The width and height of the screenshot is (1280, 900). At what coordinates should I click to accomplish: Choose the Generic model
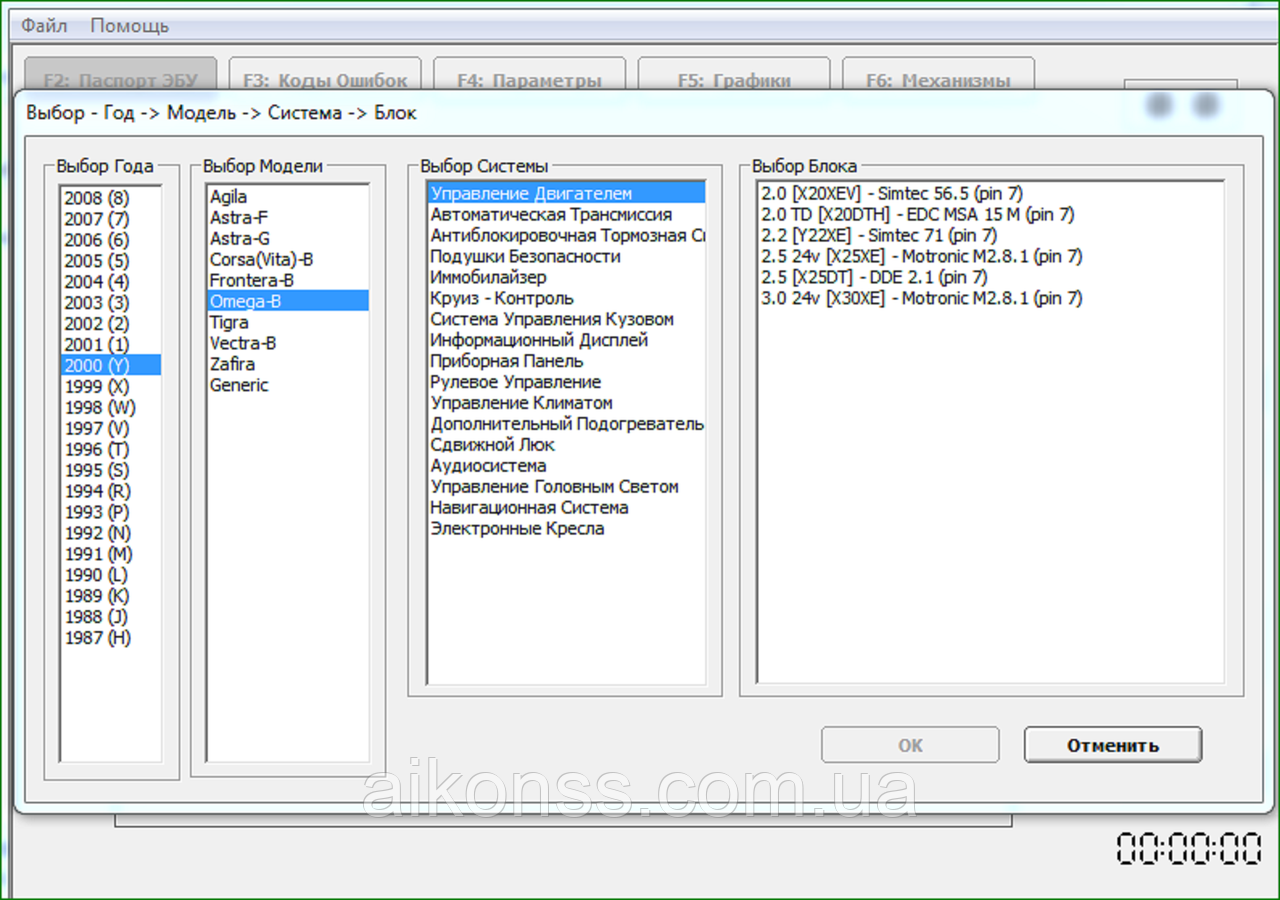click(x=288, y=385)
